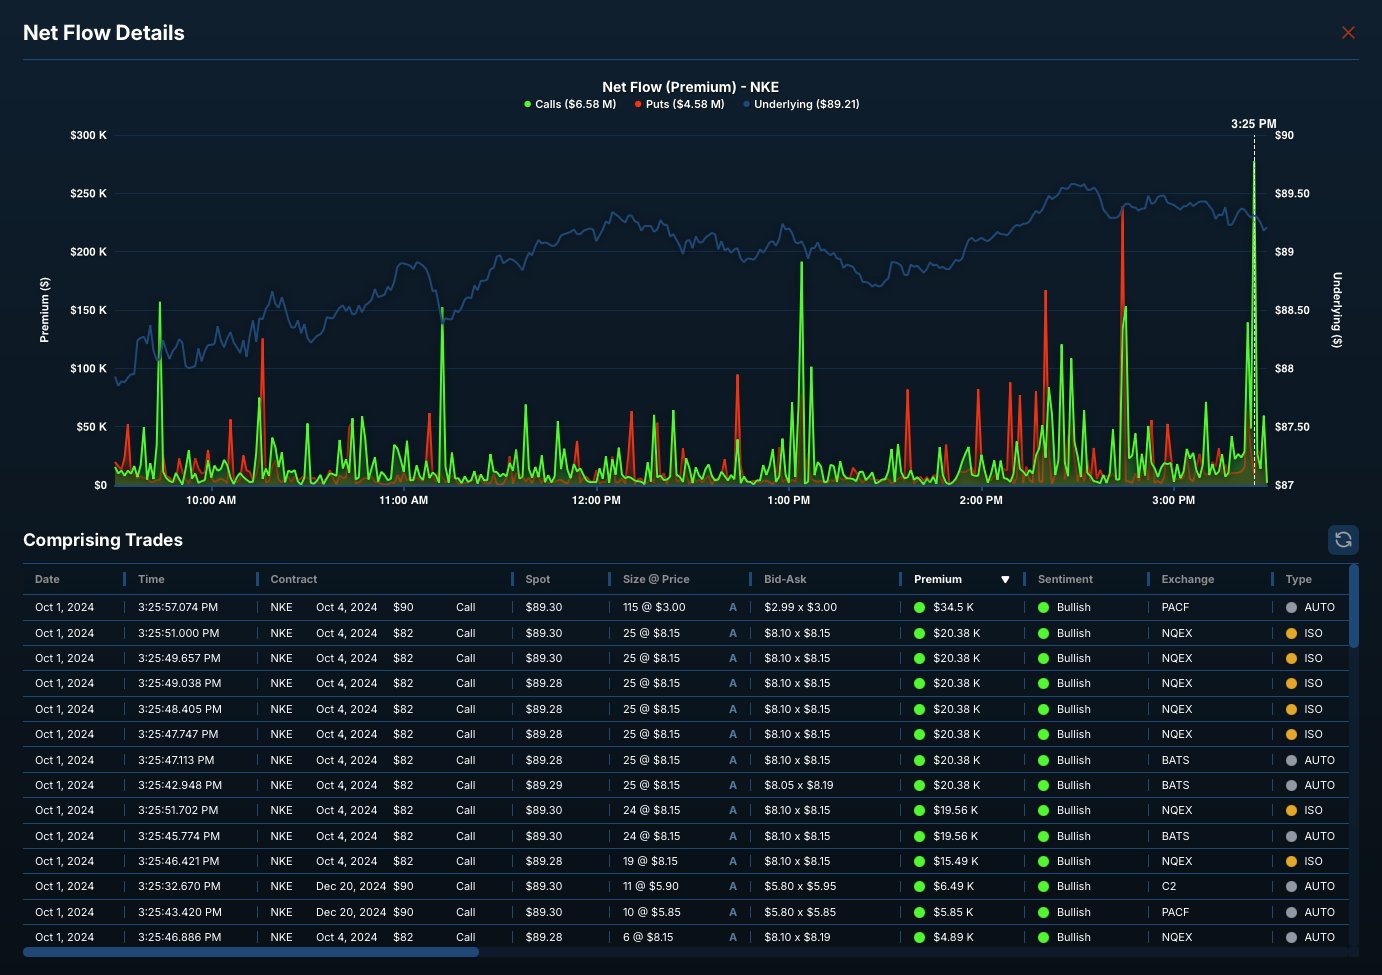This screenshot has height=975, width=1382.
Task: Sort by Date column header
Action: click(x=47, y=579)
